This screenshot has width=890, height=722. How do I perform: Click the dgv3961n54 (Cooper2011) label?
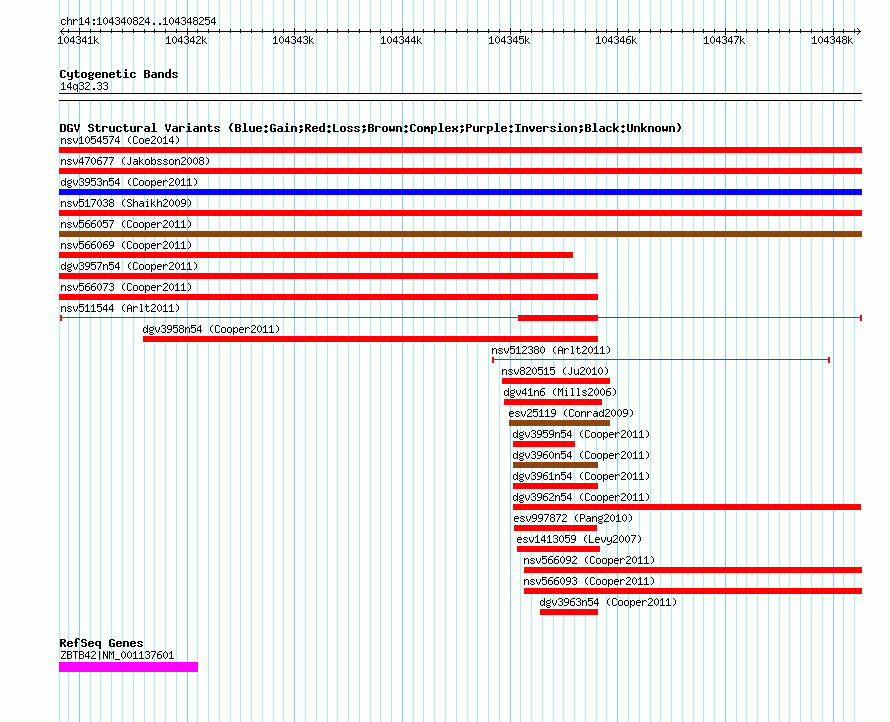[x=581, y=476]
